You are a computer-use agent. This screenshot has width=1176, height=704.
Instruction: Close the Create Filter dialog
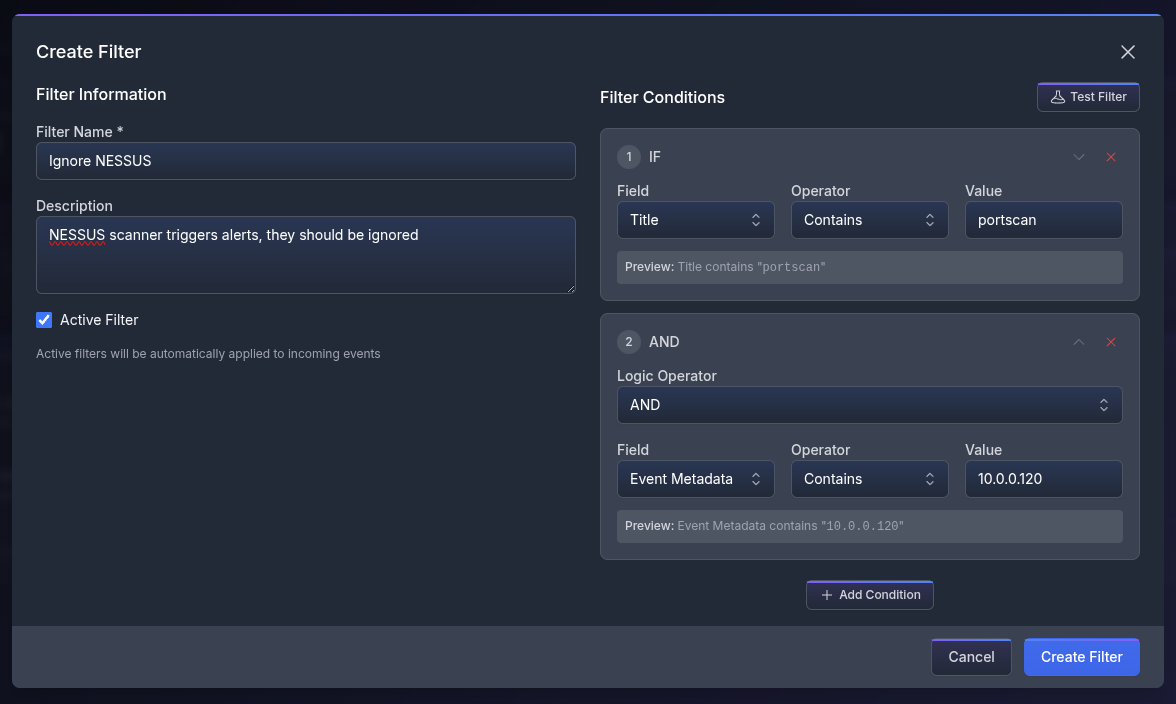1127,52
